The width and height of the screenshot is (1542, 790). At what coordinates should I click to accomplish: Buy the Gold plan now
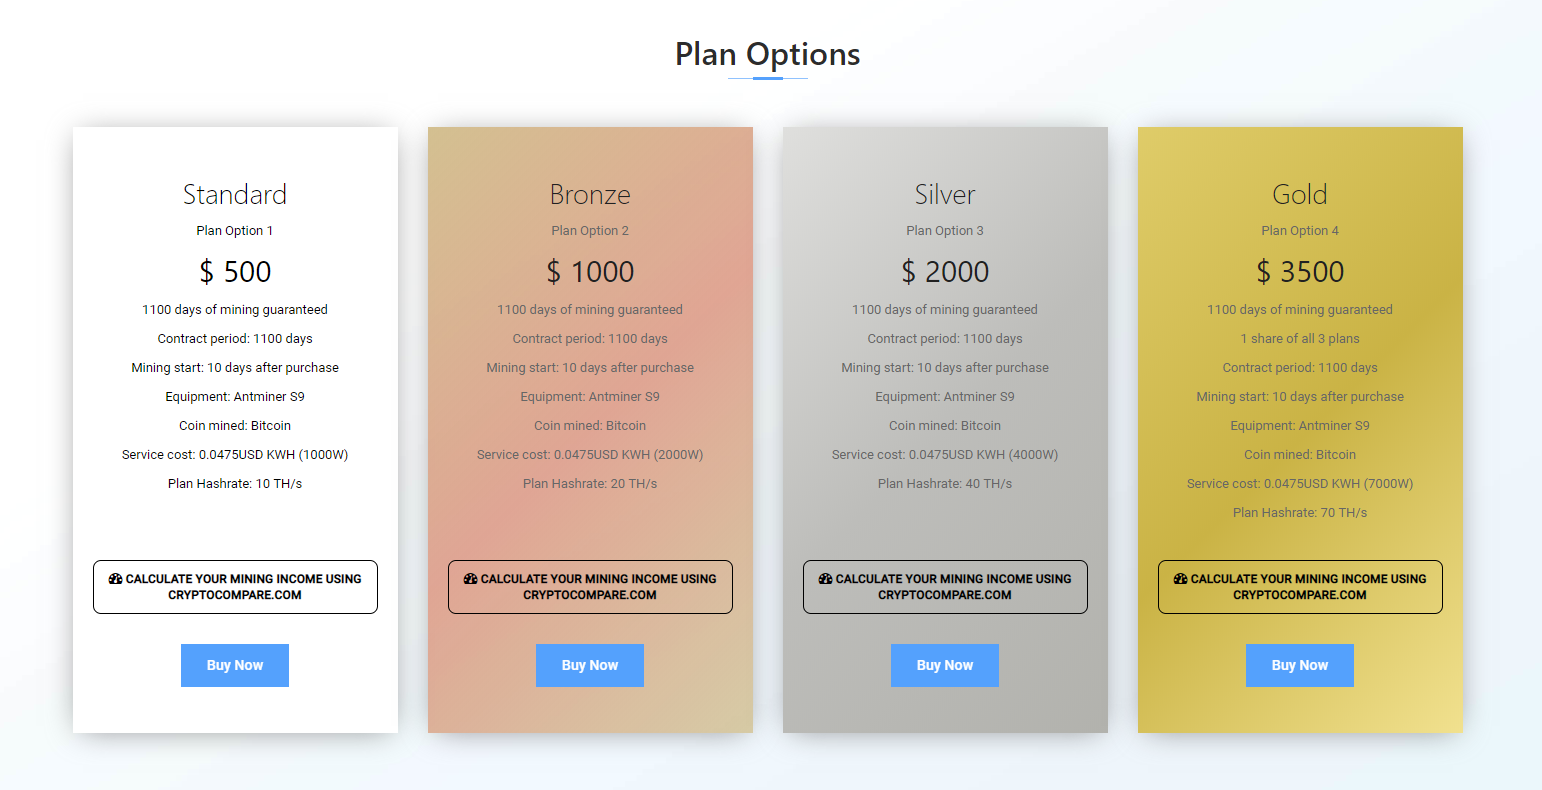pyautogui.click(x=1300, y=665)
